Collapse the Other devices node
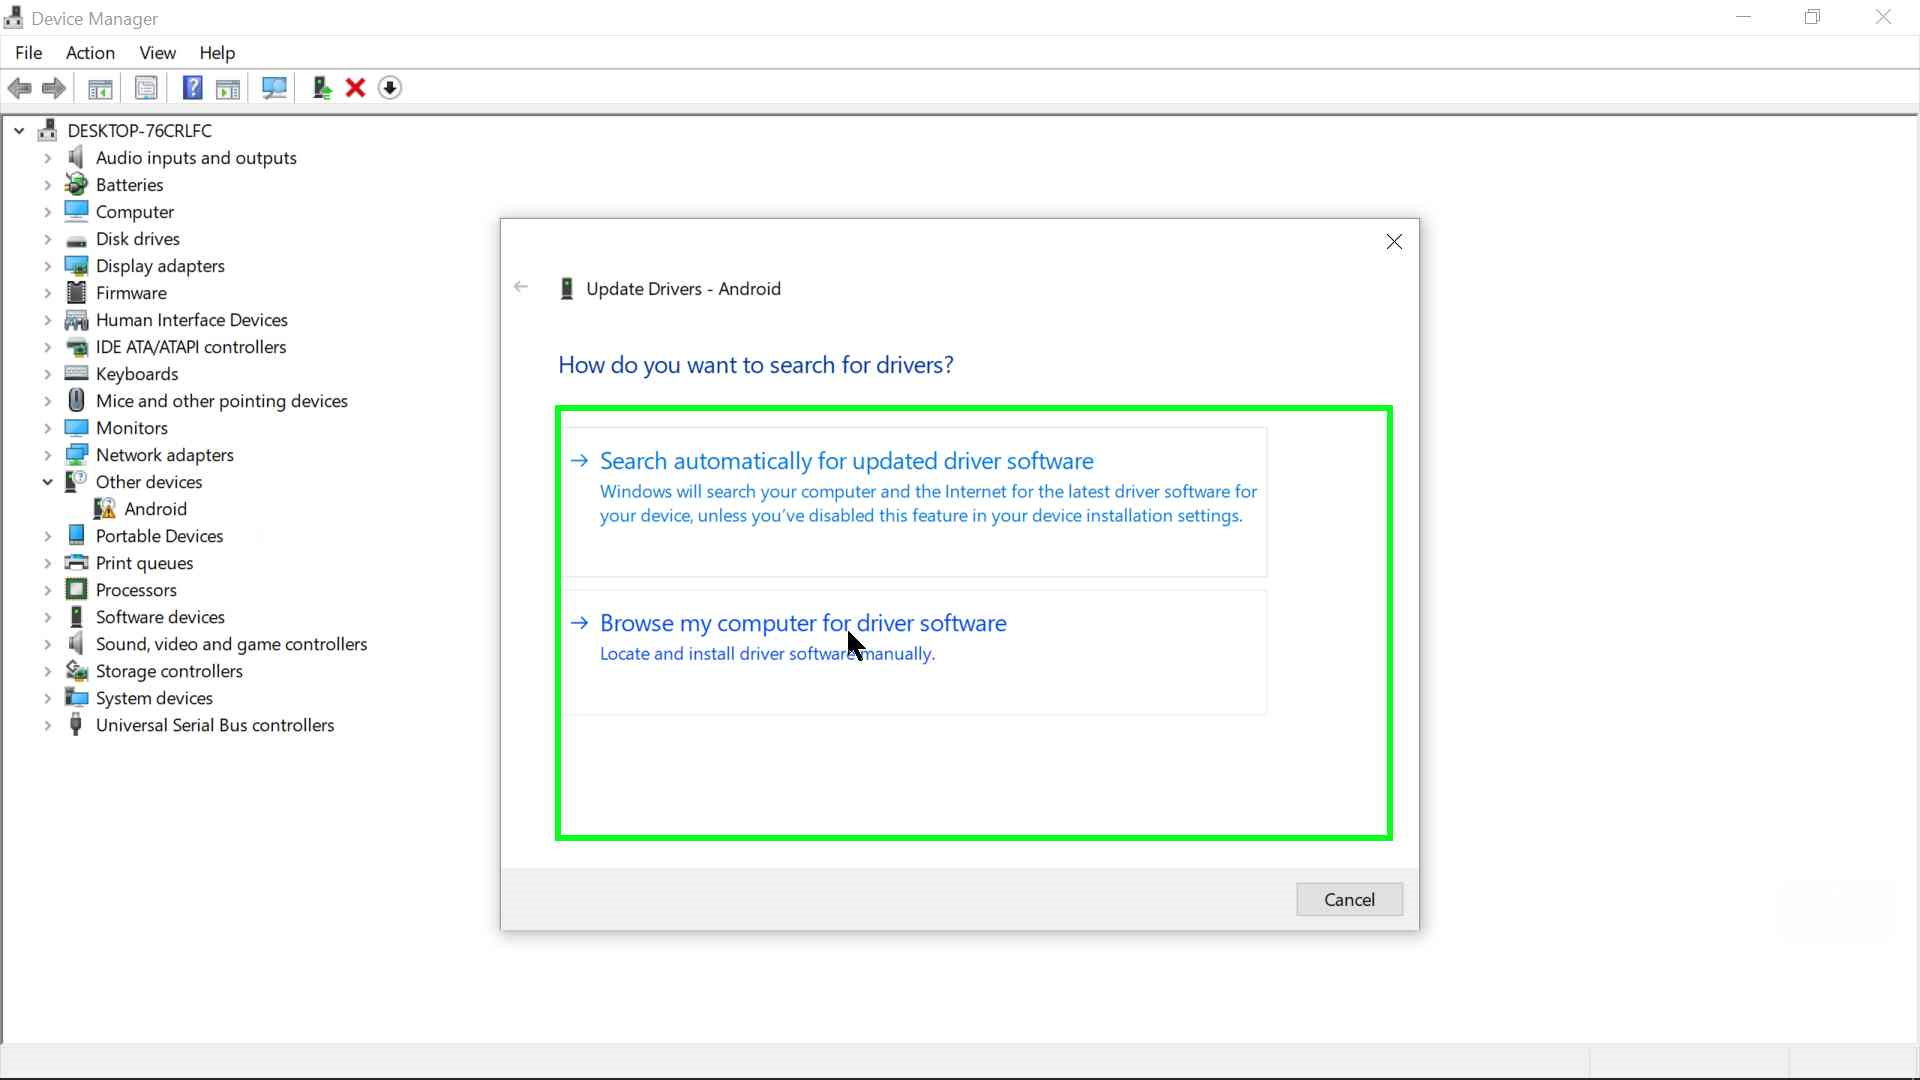The width and height of the screenshot is (1920, 1080). click(x=47, y=482)
